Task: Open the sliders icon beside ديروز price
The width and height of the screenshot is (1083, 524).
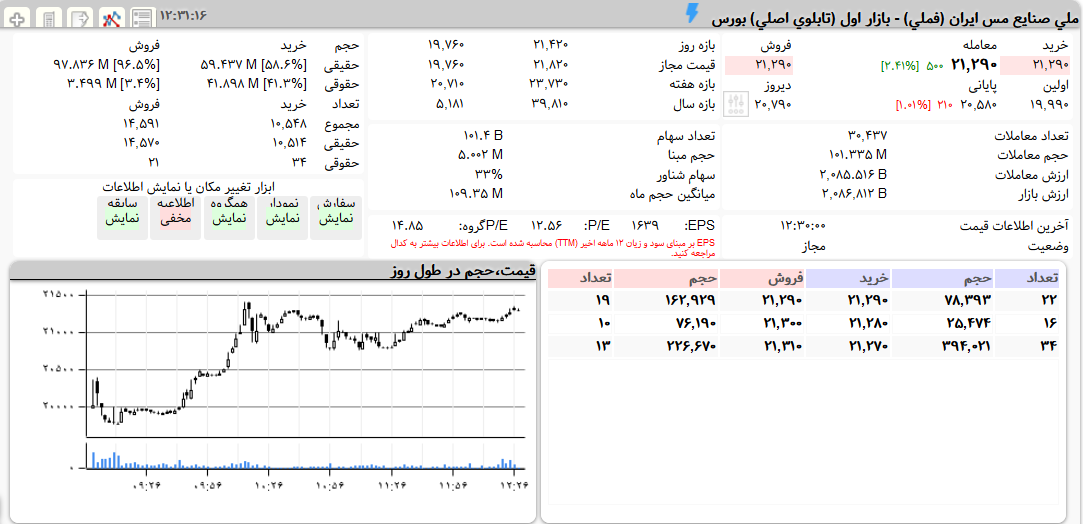Action: click(735, 103)
